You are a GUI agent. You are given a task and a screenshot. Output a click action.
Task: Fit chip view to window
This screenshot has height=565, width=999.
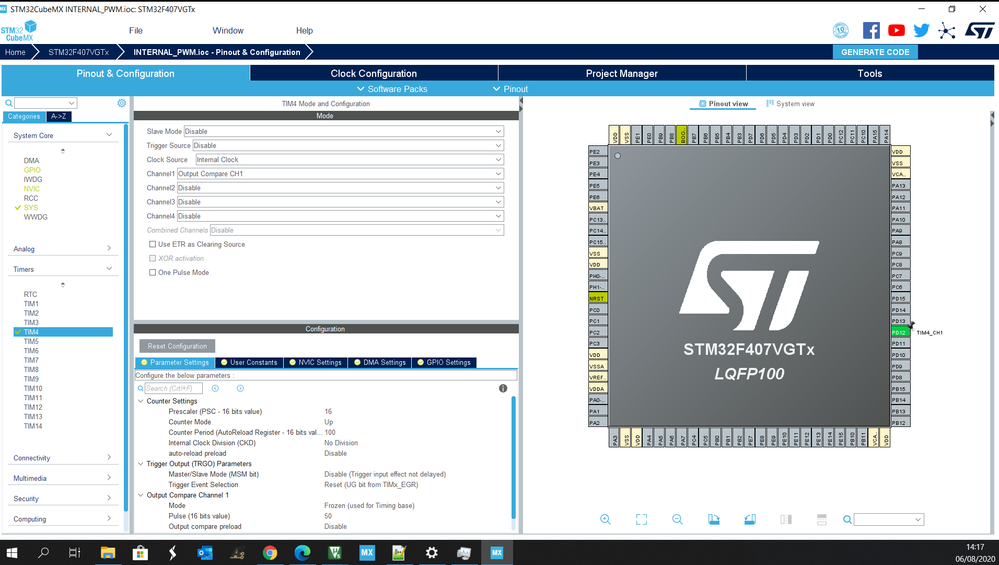[642, 520]
